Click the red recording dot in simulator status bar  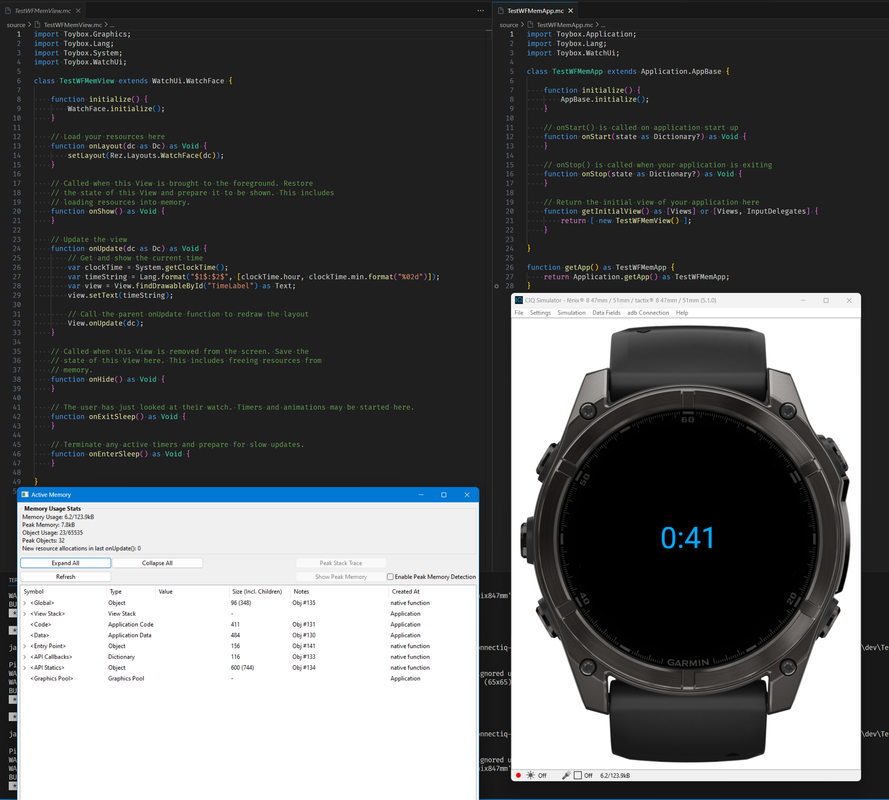tap(518, 775)
